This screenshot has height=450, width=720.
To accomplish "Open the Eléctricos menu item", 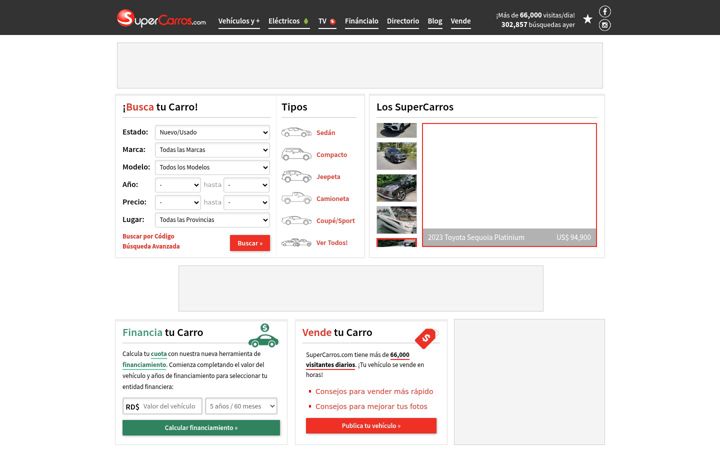I will coord(289,21).
